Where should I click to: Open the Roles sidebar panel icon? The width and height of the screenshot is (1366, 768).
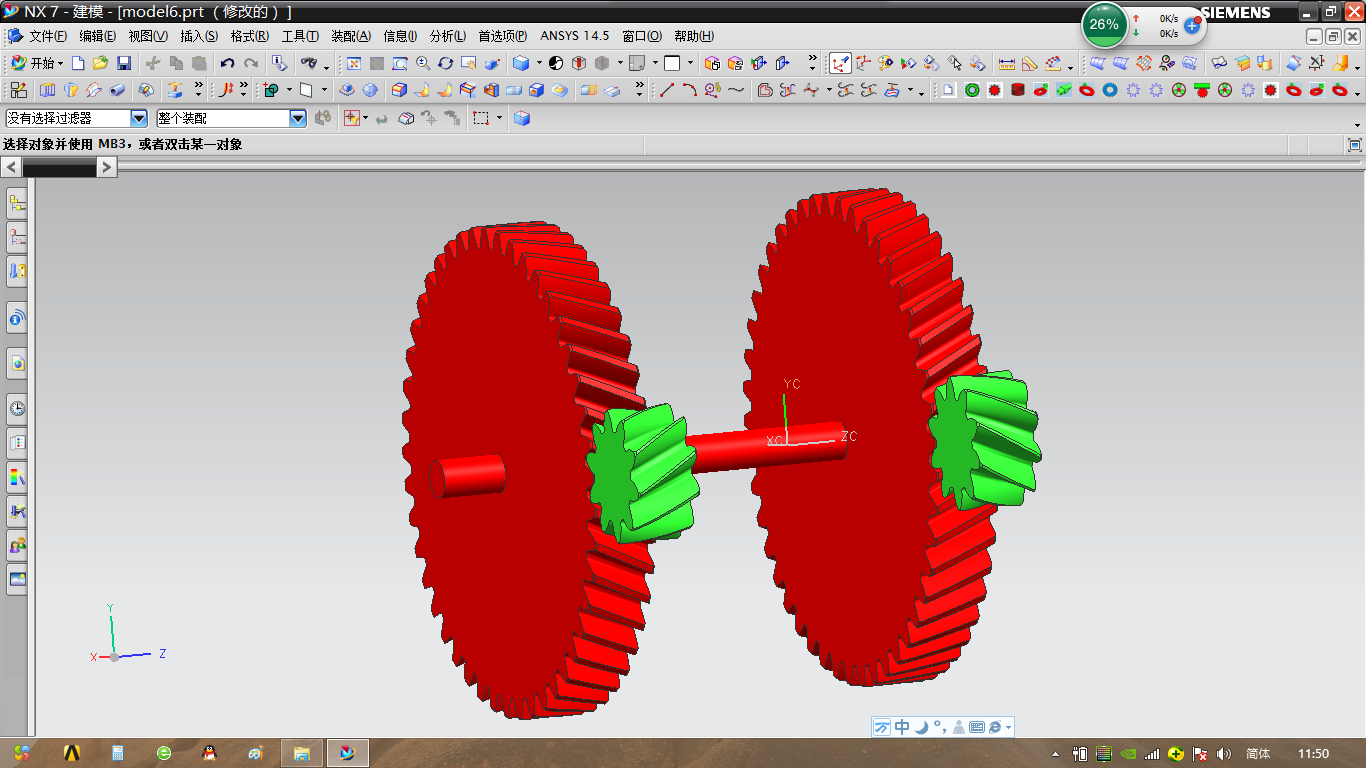17,545
